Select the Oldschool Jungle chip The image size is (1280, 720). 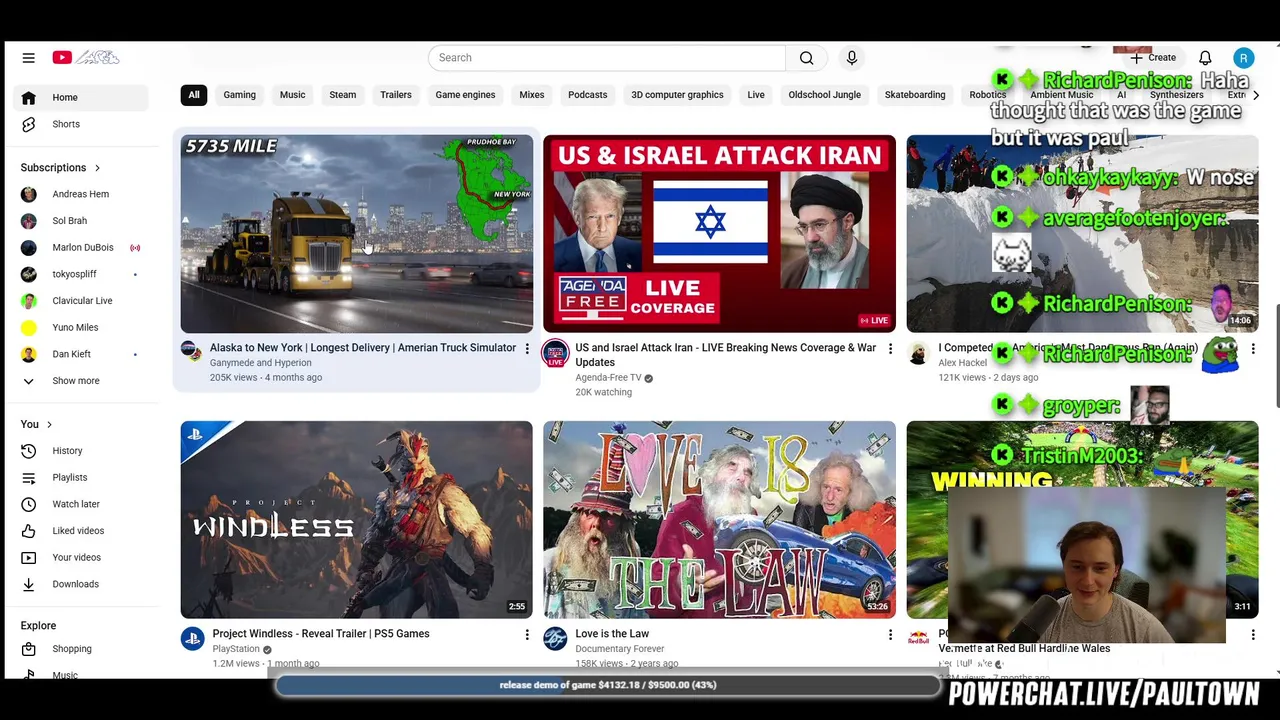824,95
